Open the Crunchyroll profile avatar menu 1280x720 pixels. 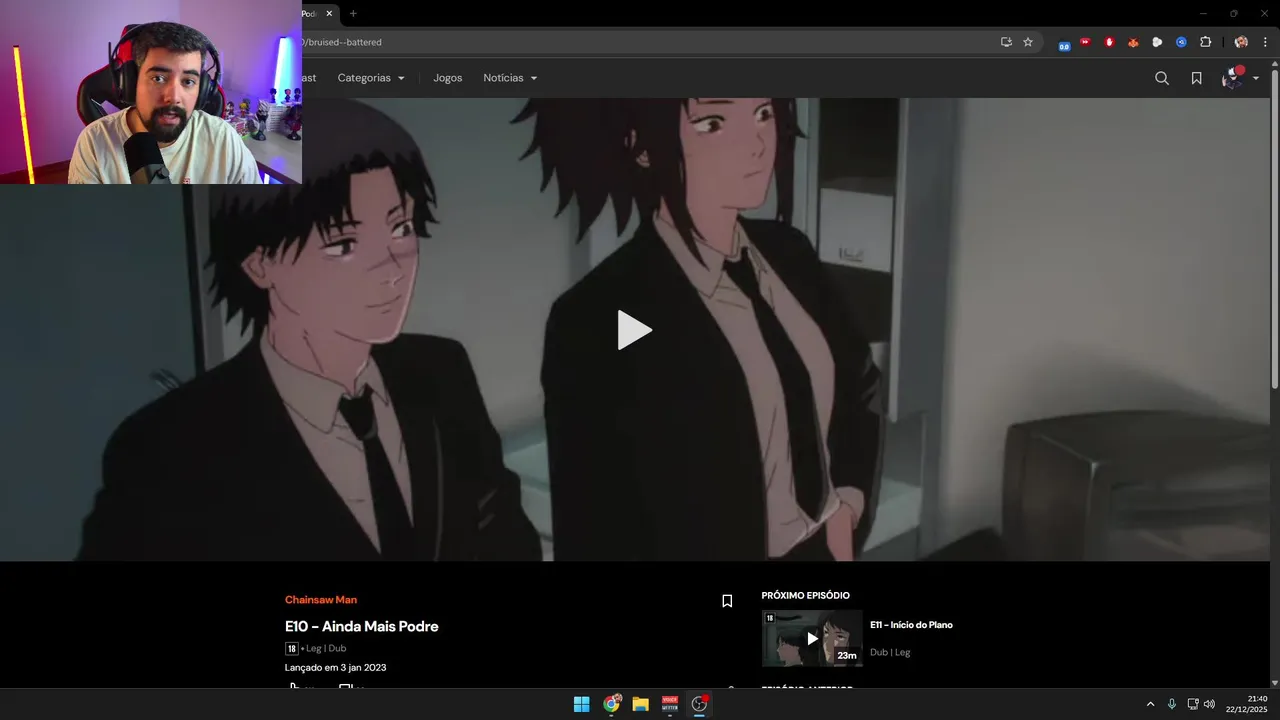tap(1233, 78)
